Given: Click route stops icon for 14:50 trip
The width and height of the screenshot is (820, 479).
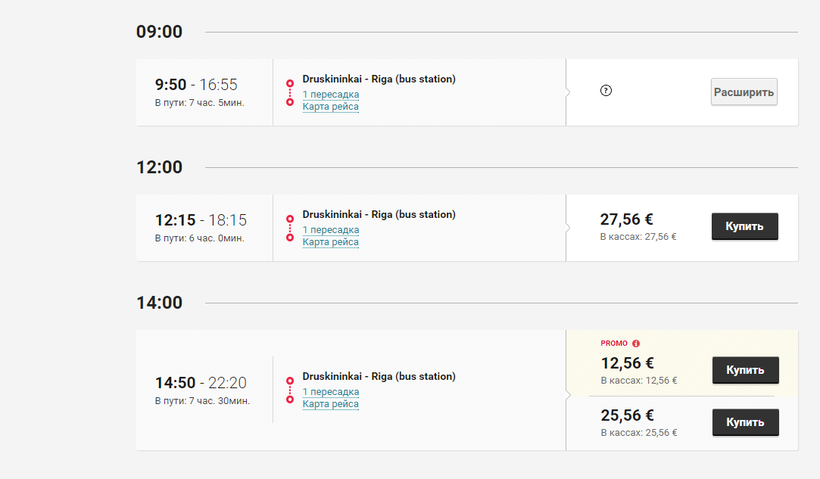Looking at the screenshot, I should (290, 390).
